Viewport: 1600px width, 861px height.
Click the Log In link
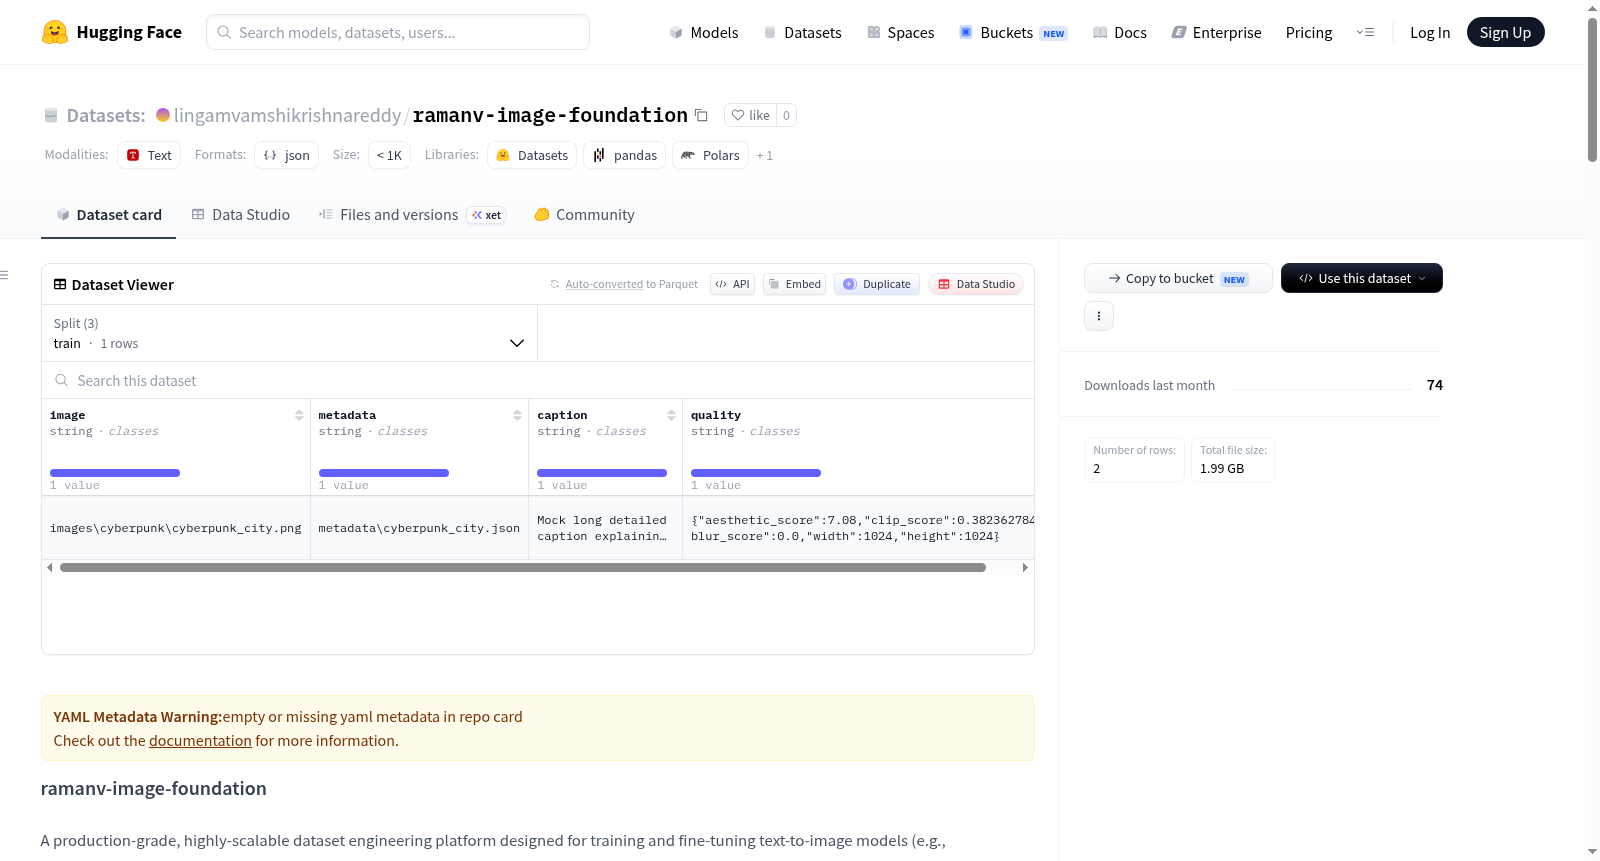[x=1430, y=33]
